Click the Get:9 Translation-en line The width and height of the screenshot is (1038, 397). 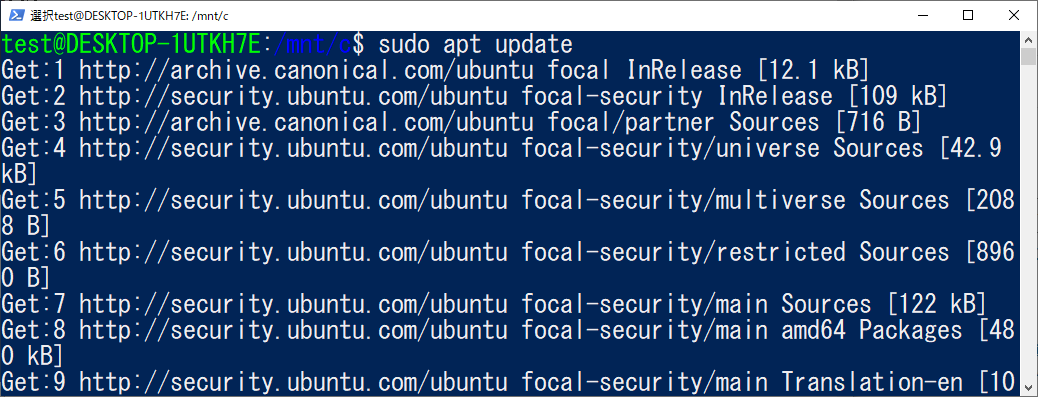tap(508, 382)
